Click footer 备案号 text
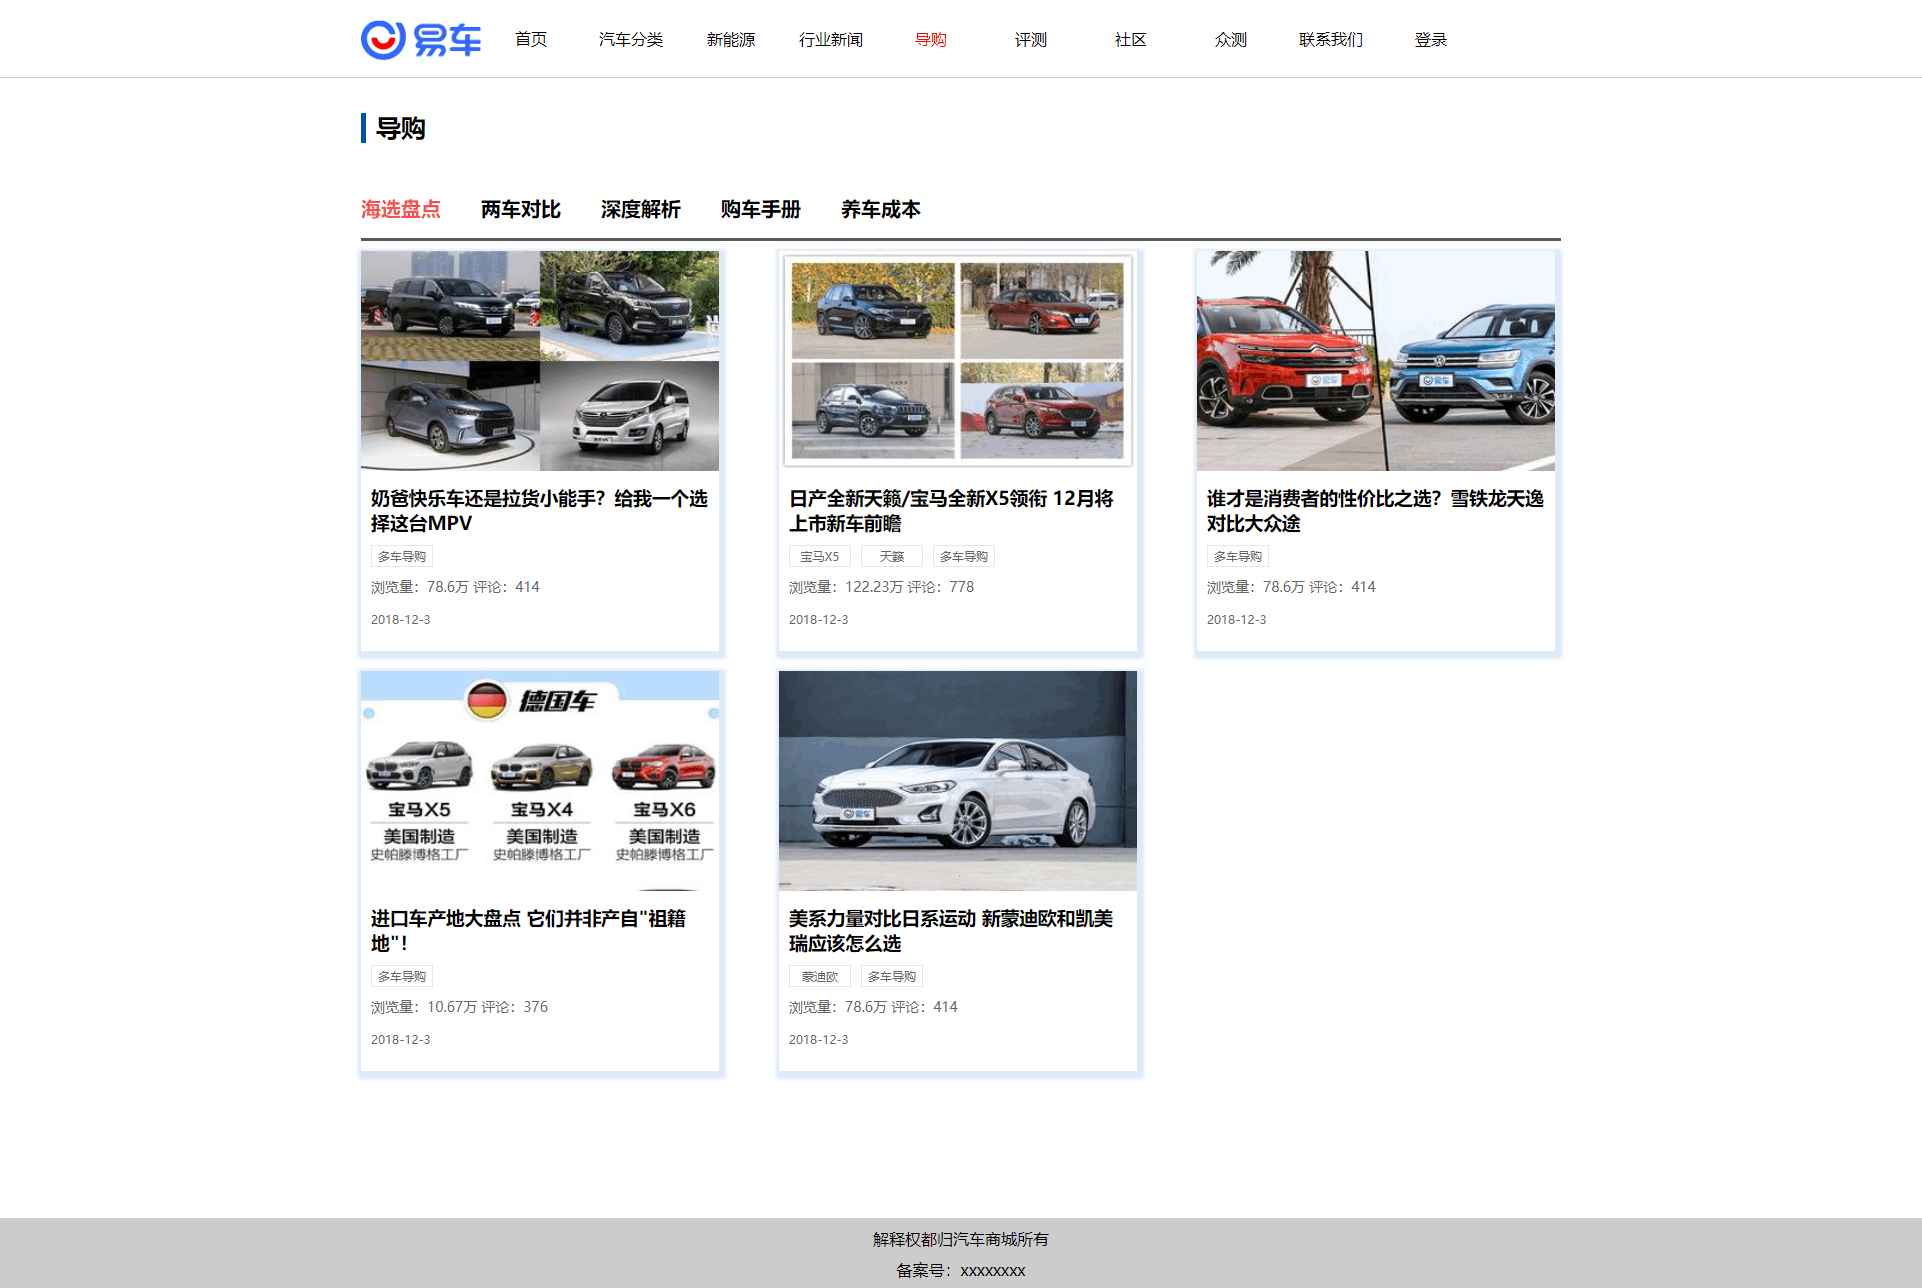This screenshot has height=1288, width=1922. coord(961,1271)
